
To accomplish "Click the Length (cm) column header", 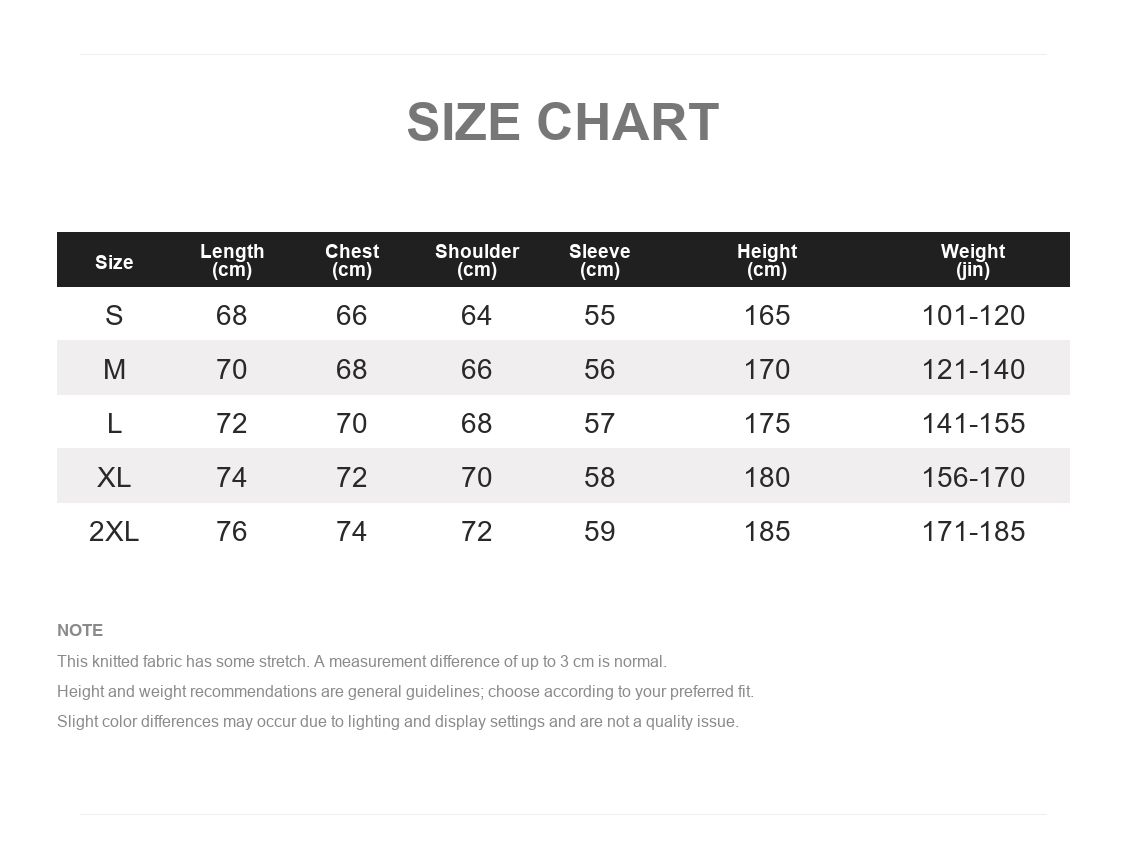I will pos(232,261).
